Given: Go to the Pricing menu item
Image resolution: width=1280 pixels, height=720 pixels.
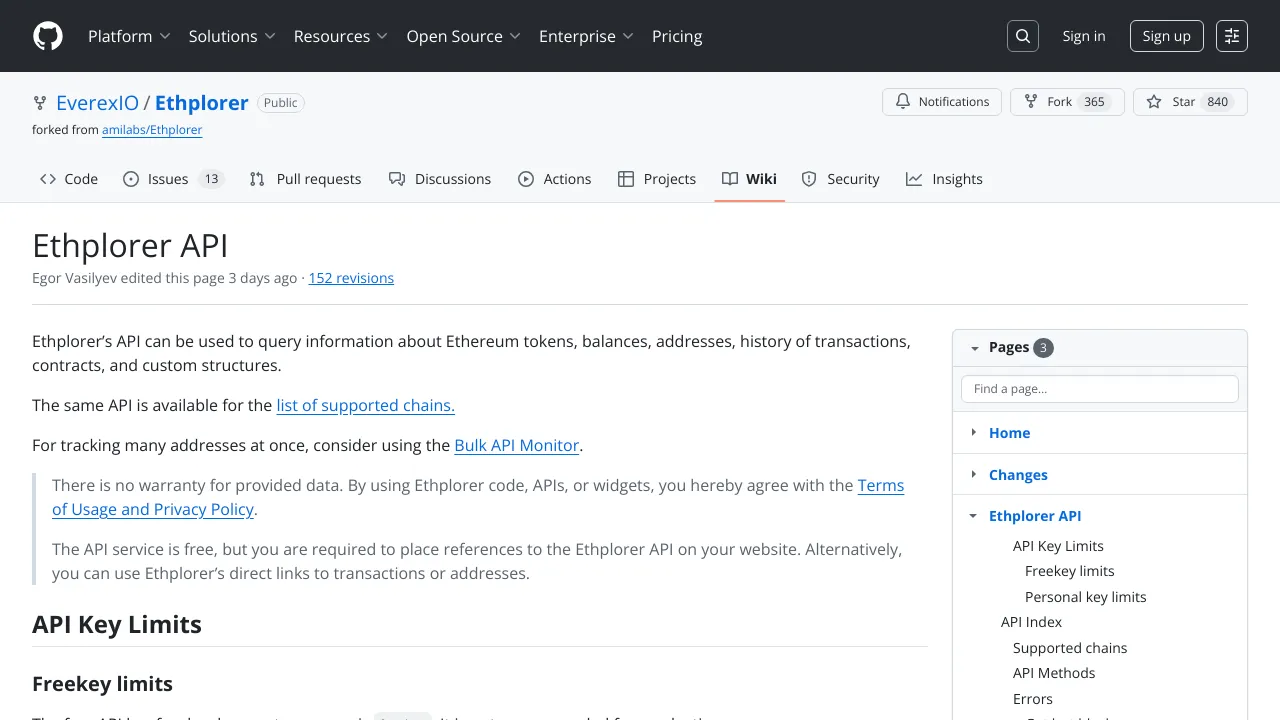Looking at the screenshot, I should click(677, 36).
